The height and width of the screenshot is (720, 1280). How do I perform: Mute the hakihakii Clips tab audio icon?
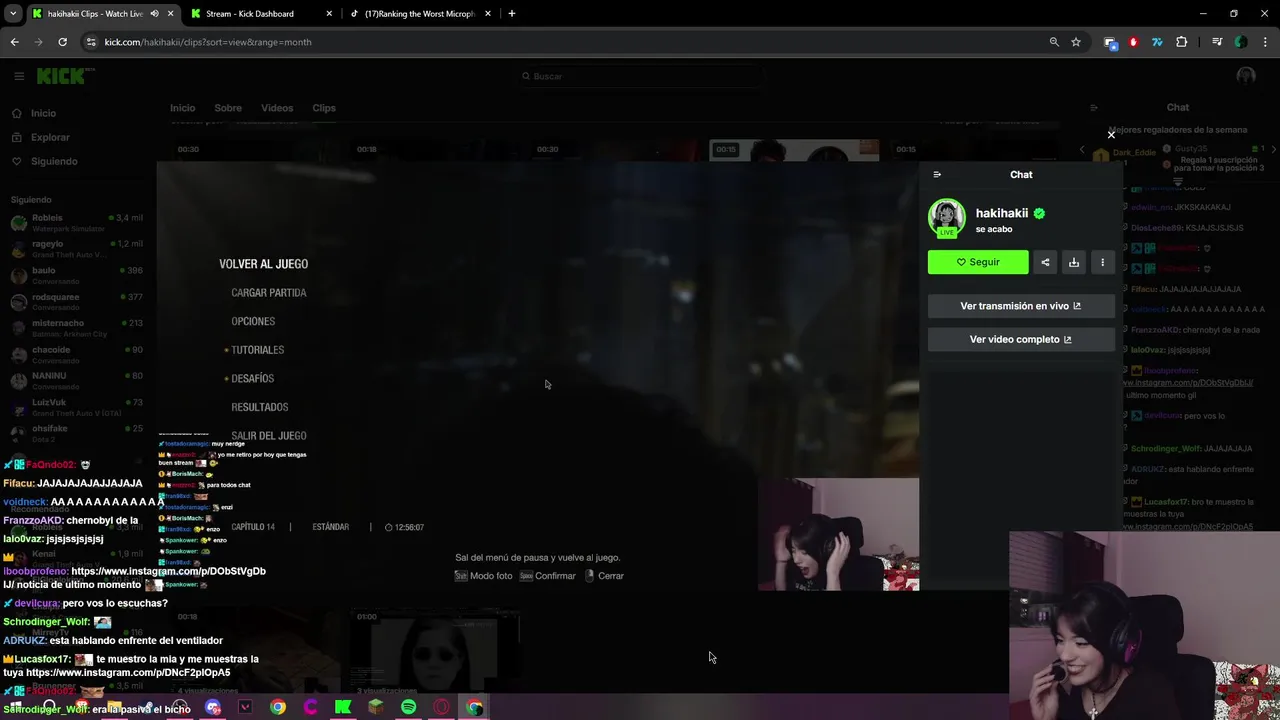click(154, 14)
